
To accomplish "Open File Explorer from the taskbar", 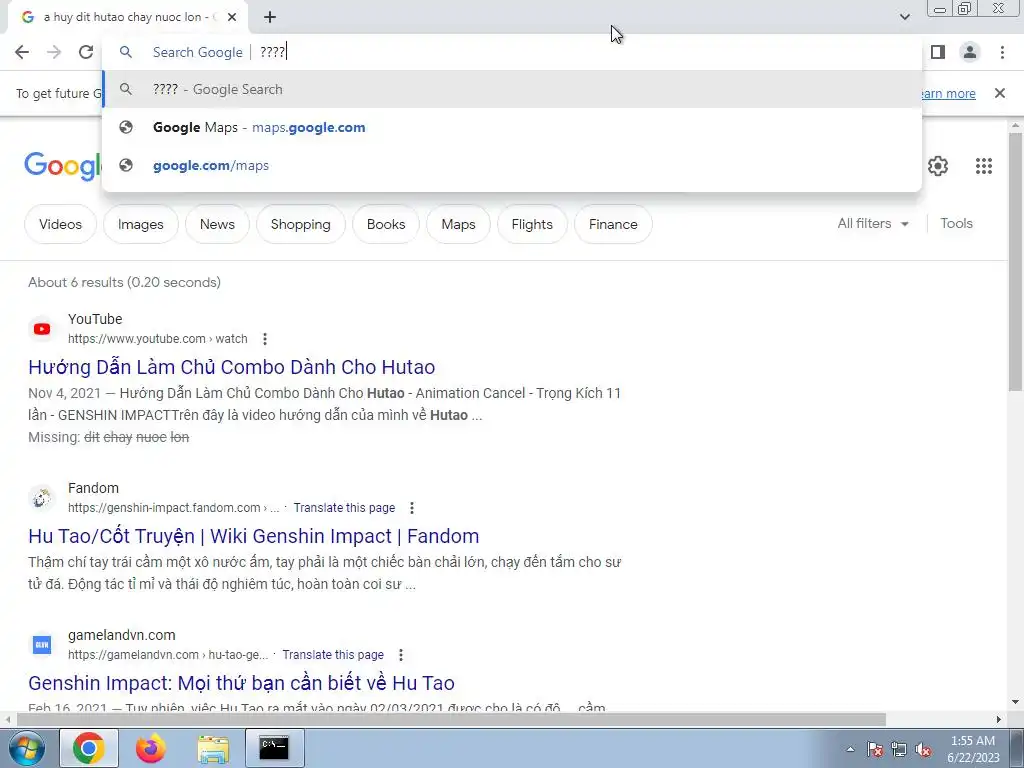I will tap(213, 748).
